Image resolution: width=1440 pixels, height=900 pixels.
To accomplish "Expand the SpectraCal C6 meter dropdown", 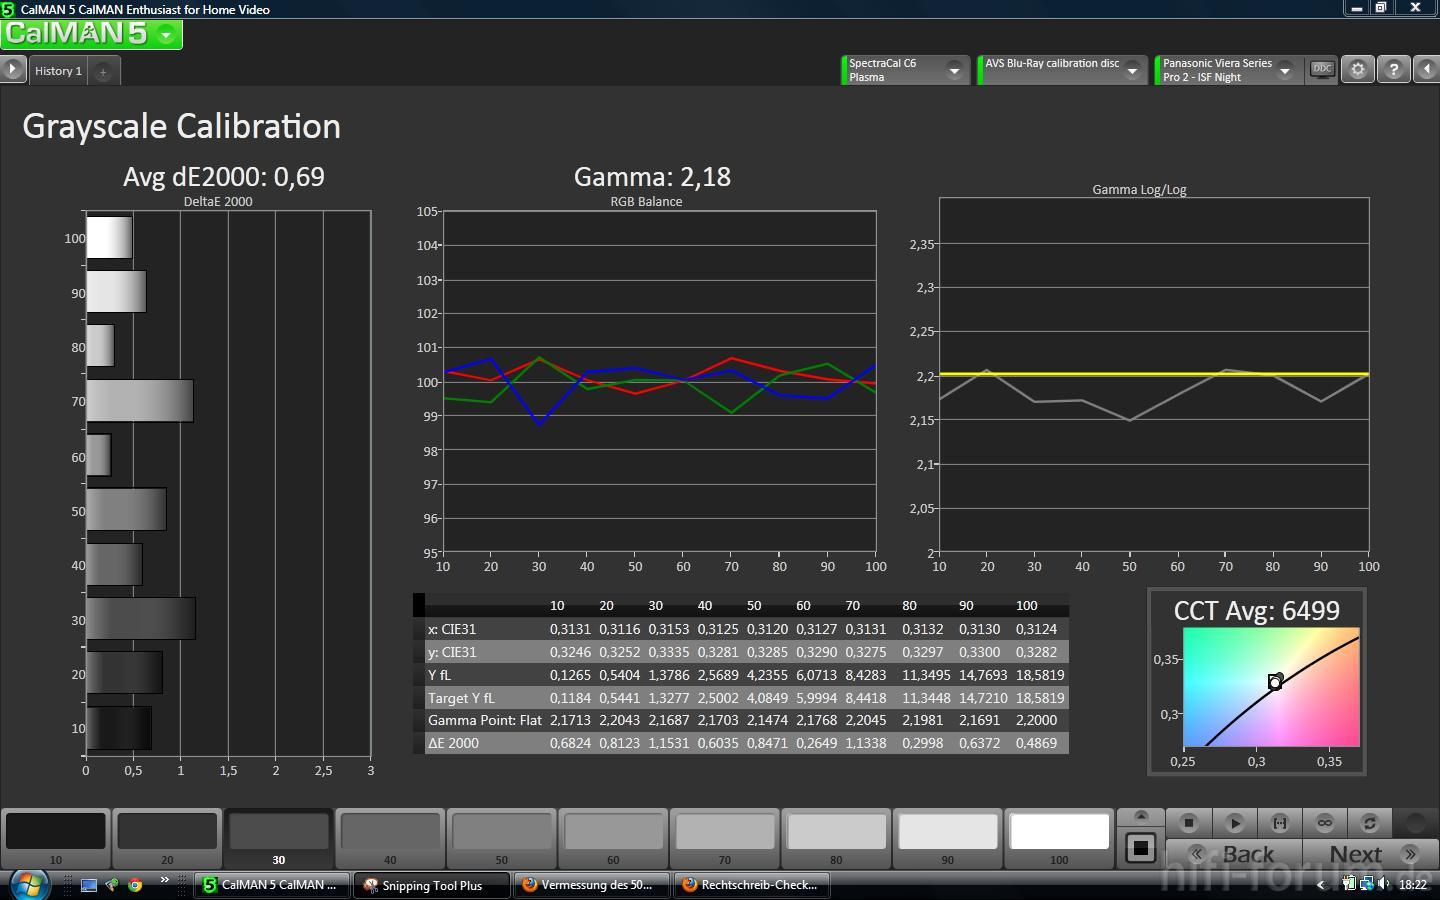I will (954, 70).
